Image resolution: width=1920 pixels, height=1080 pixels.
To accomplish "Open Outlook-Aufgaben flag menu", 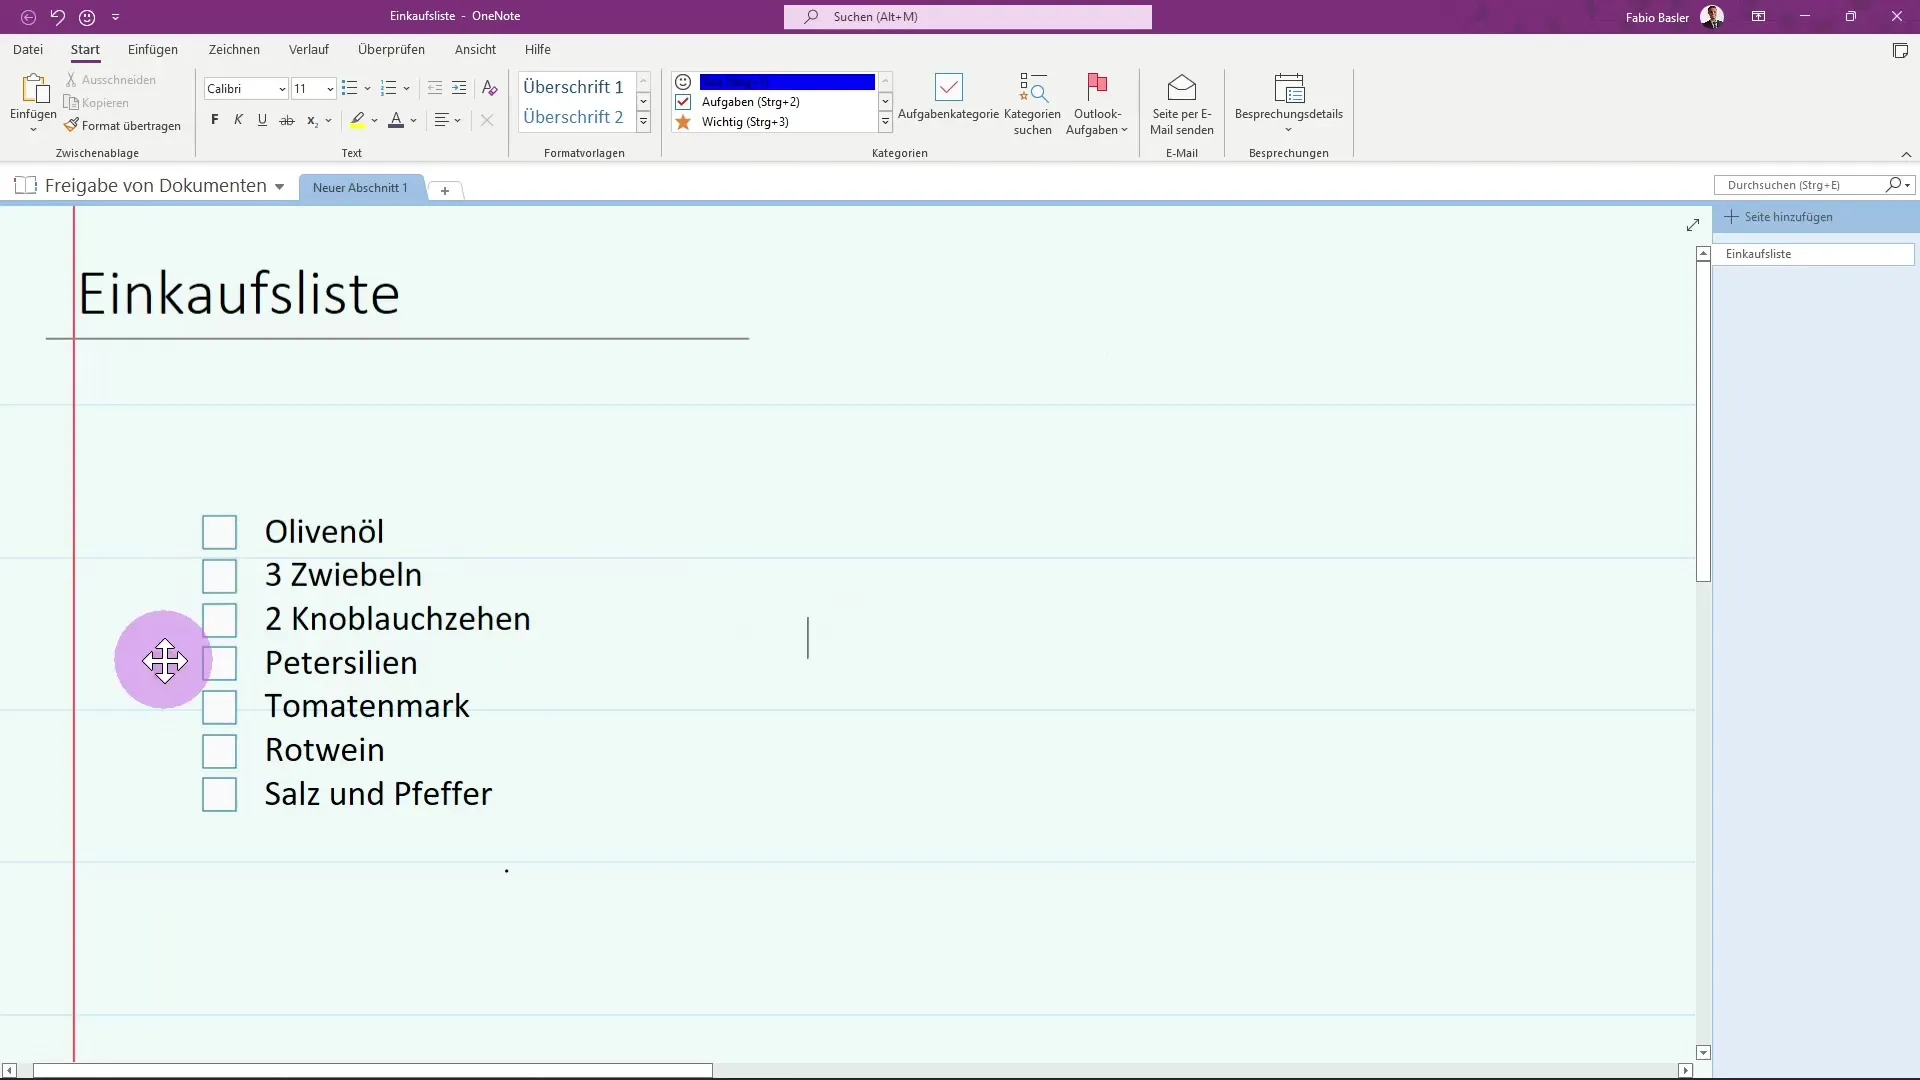I will click(1097, 104).
